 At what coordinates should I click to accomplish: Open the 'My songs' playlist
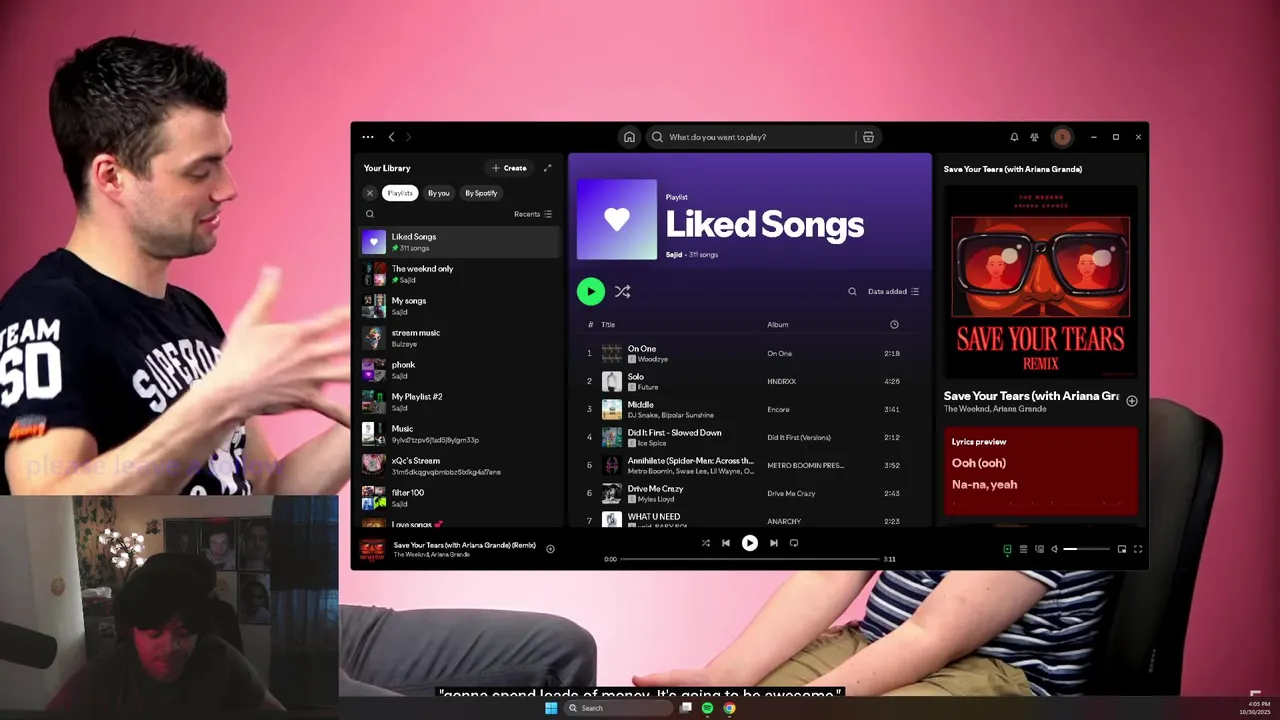(460, 306)
